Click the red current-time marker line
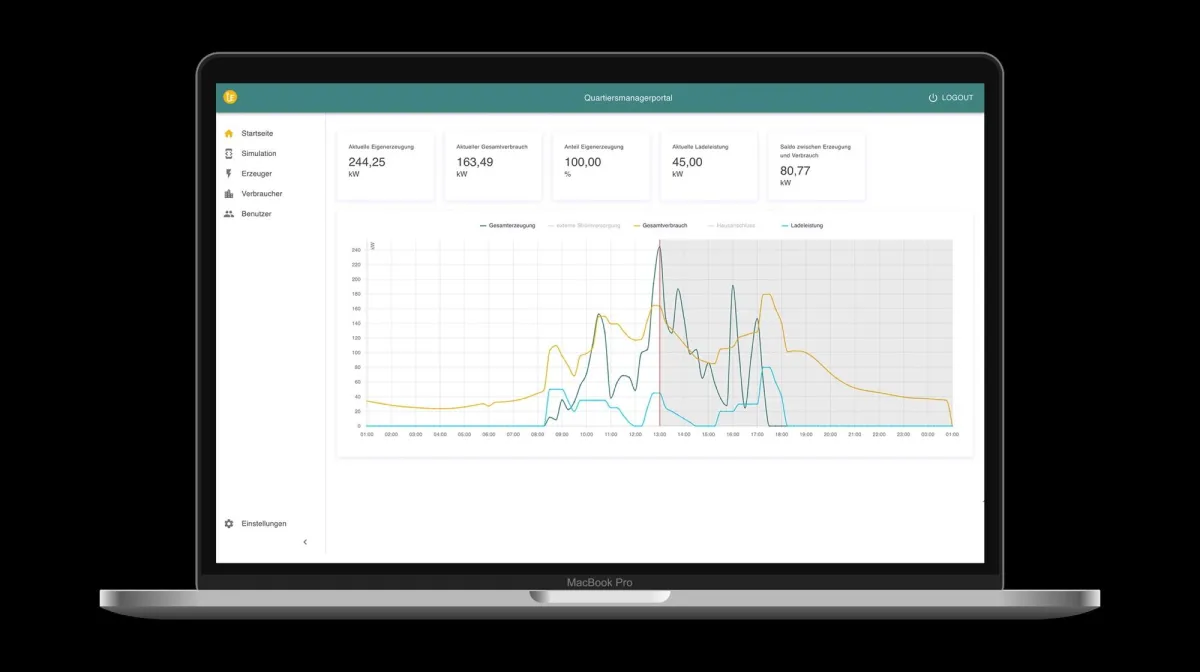The width and height of the screenshot is (1200, 672). [660, 380]
